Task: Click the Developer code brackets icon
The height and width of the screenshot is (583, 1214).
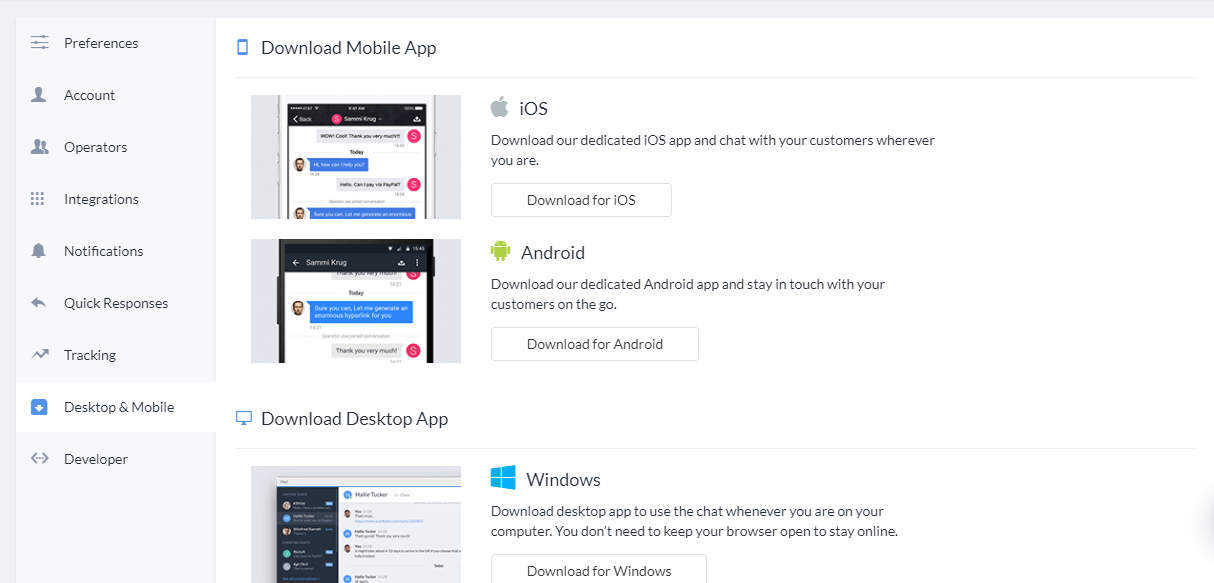Action: click(40, 459)
